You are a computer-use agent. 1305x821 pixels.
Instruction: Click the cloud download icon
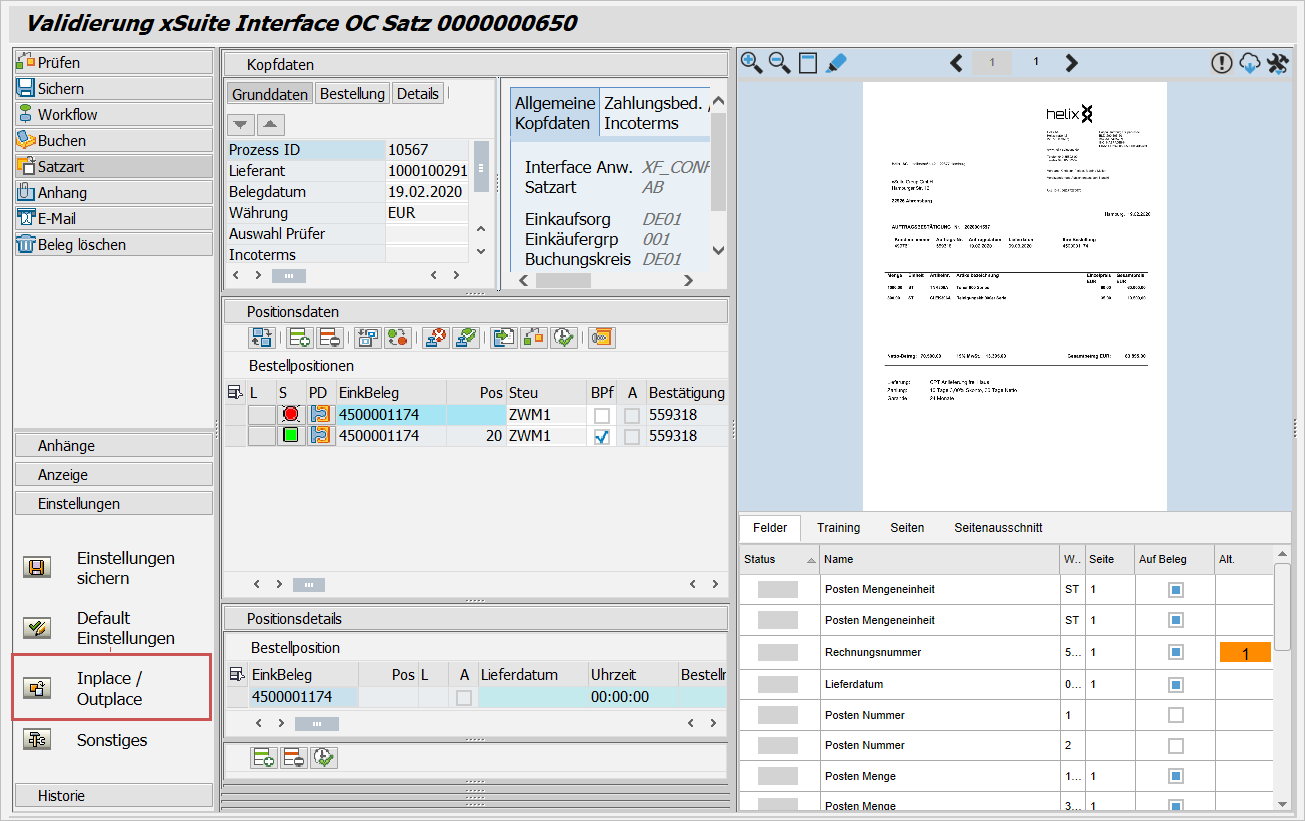tap(1249, 63)
